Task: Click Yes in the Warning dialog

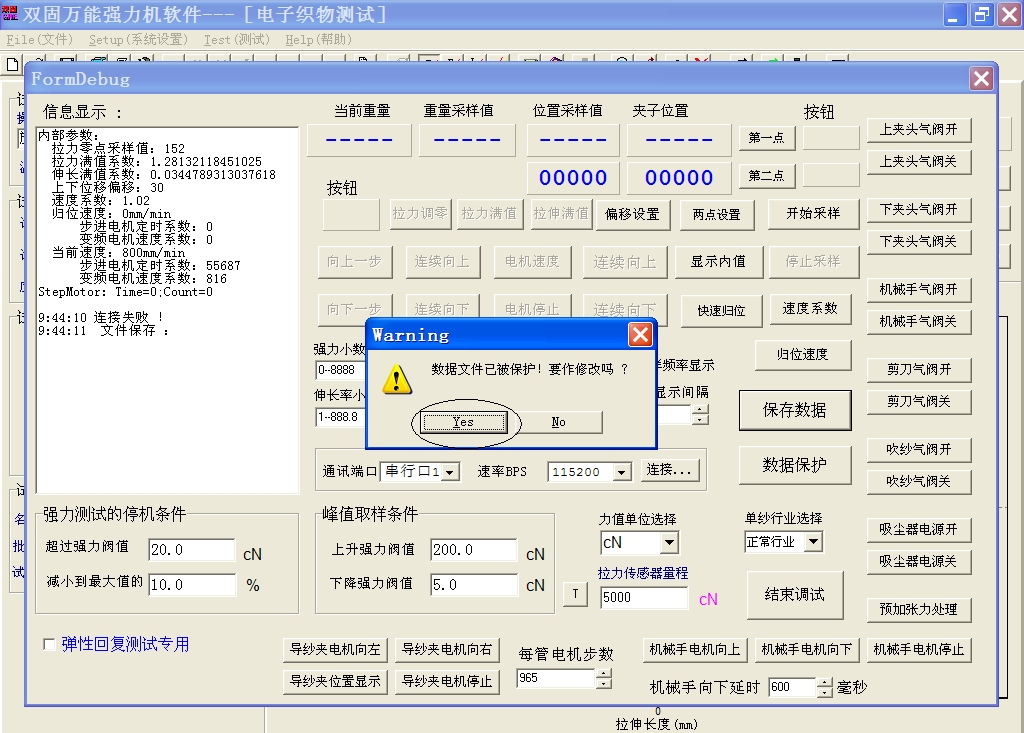Action: click(x=463, y=422)
